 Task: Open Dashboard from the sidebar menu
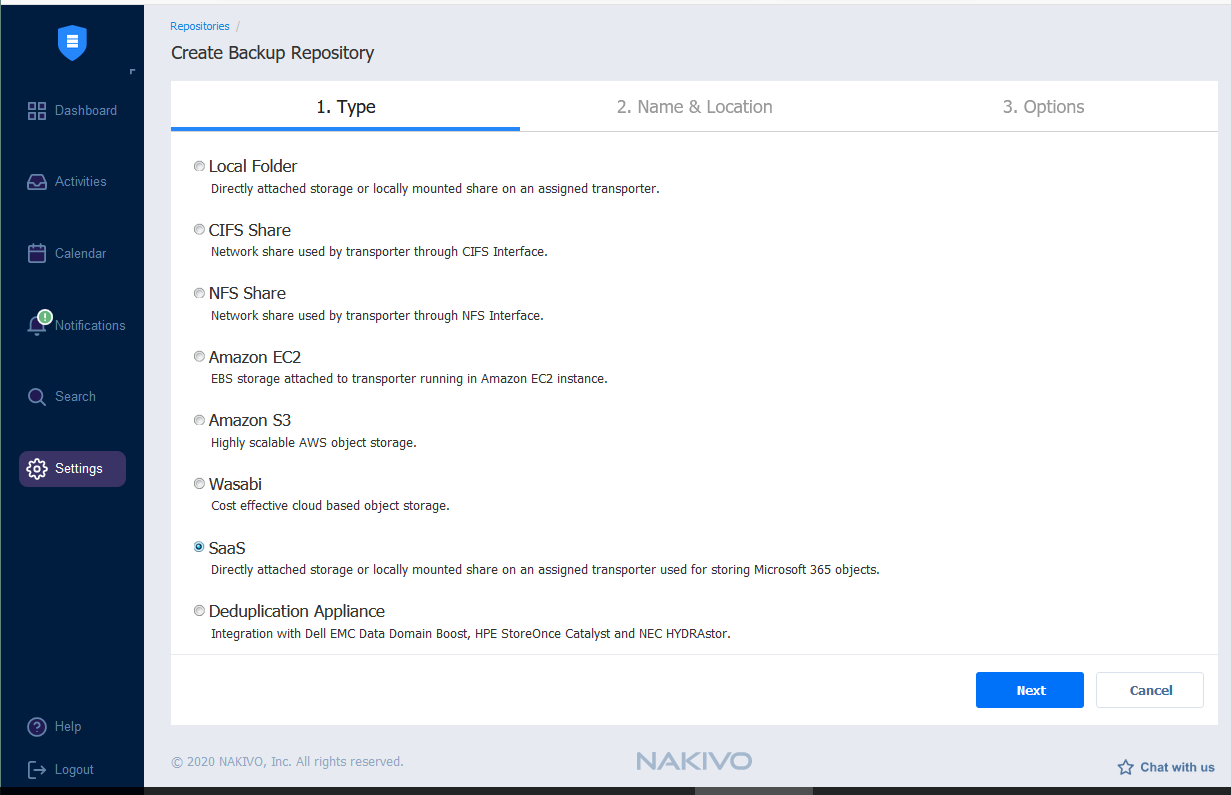click(86, 111)
